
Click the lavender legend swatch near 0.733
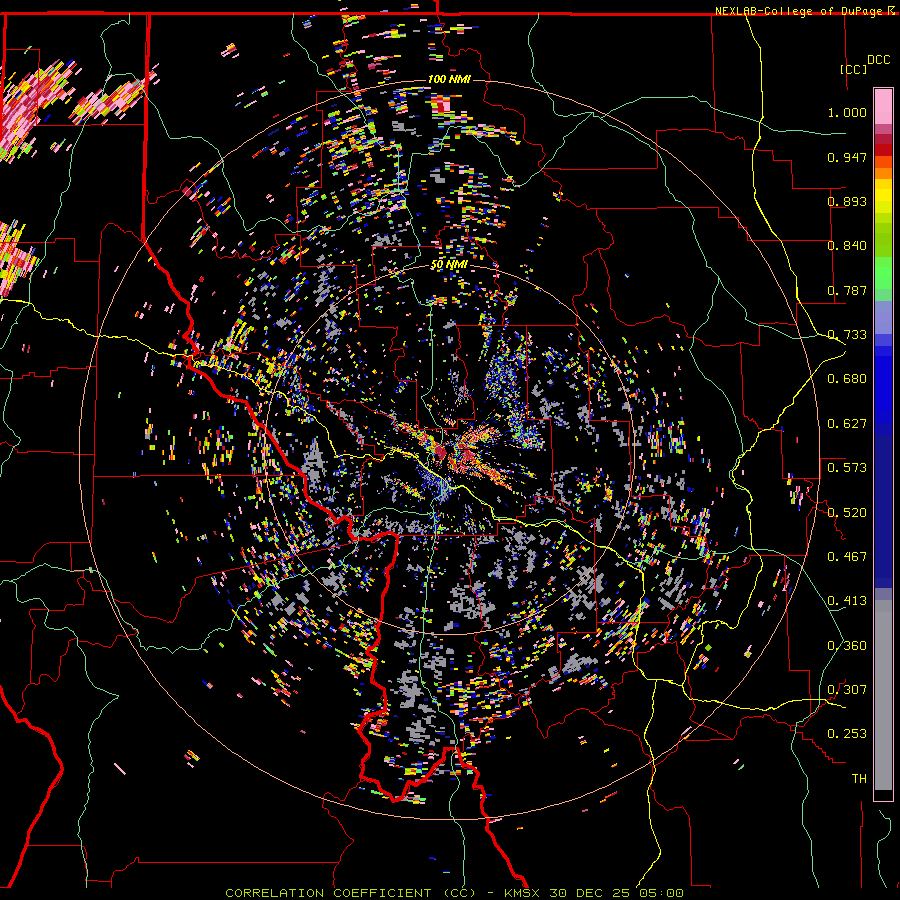883,317
